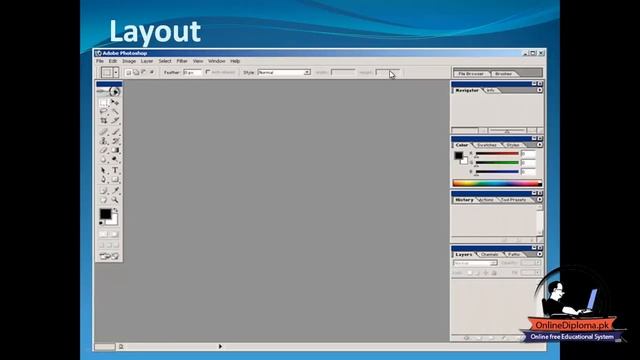
Task: Click the swap foreground/background colors arrow
Action: pos(116,210)
